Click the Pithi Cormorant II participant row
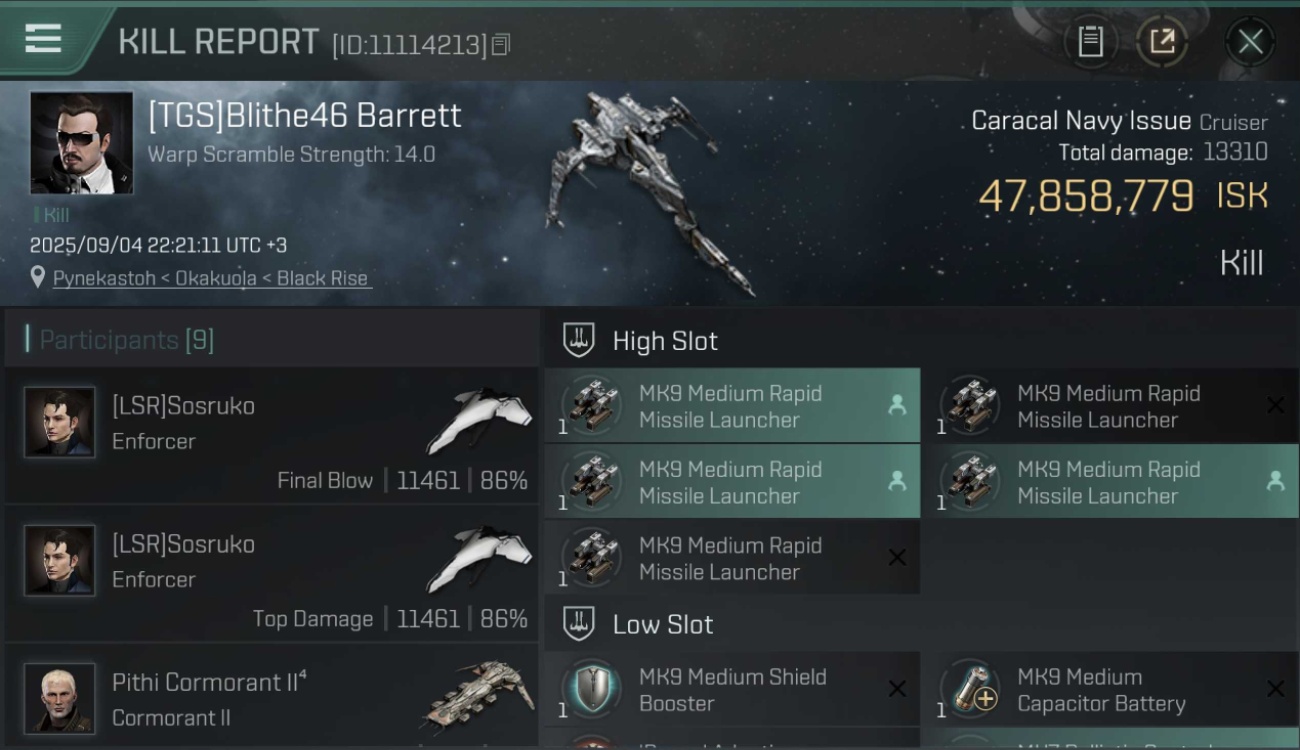 pos(271,699)
